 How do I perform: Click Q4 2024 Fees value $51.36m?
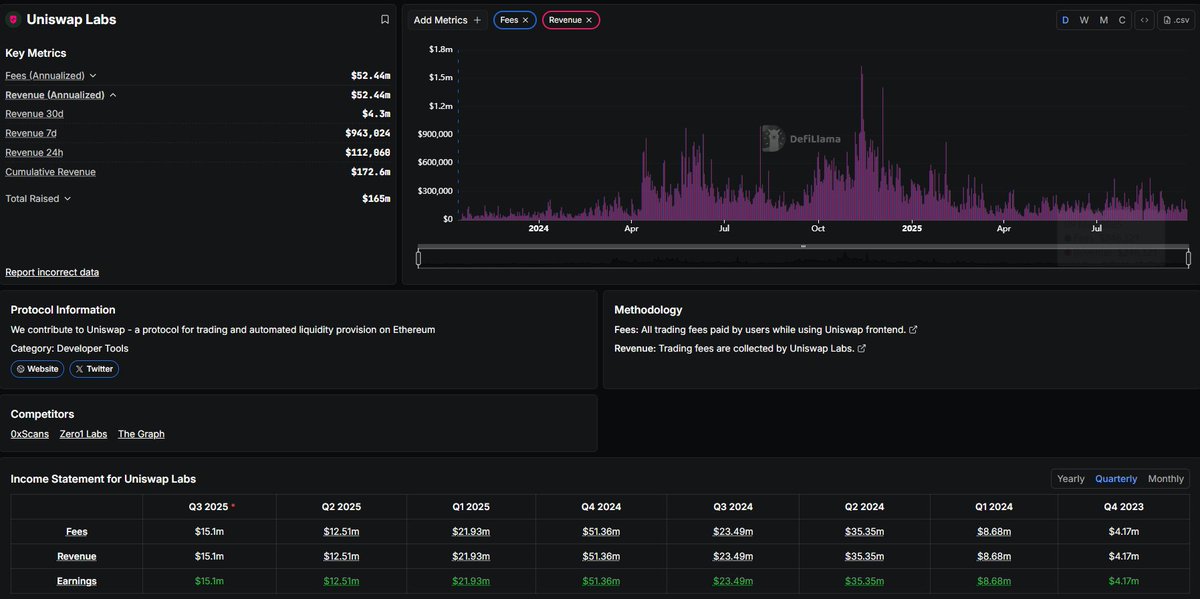[601, 532]
